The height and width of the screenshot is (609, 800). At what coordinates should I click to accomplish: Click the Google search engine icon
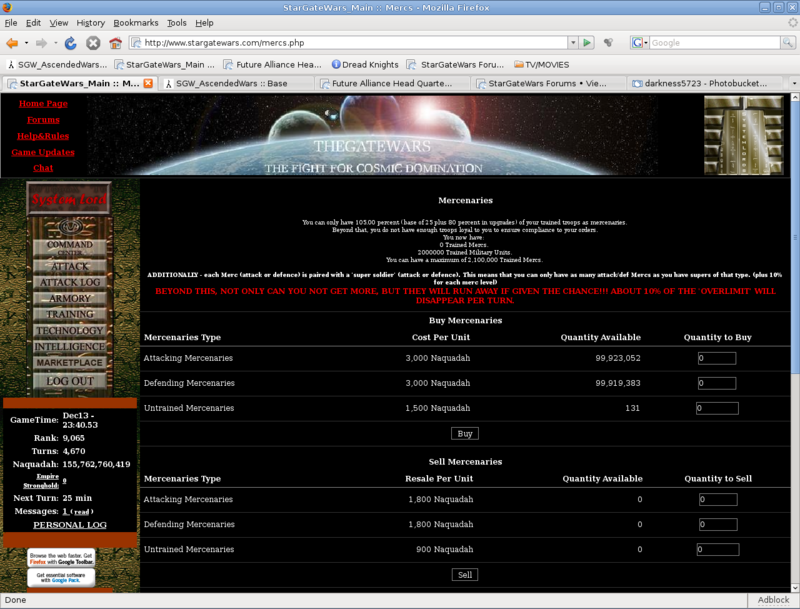click(x=637, y=43)
